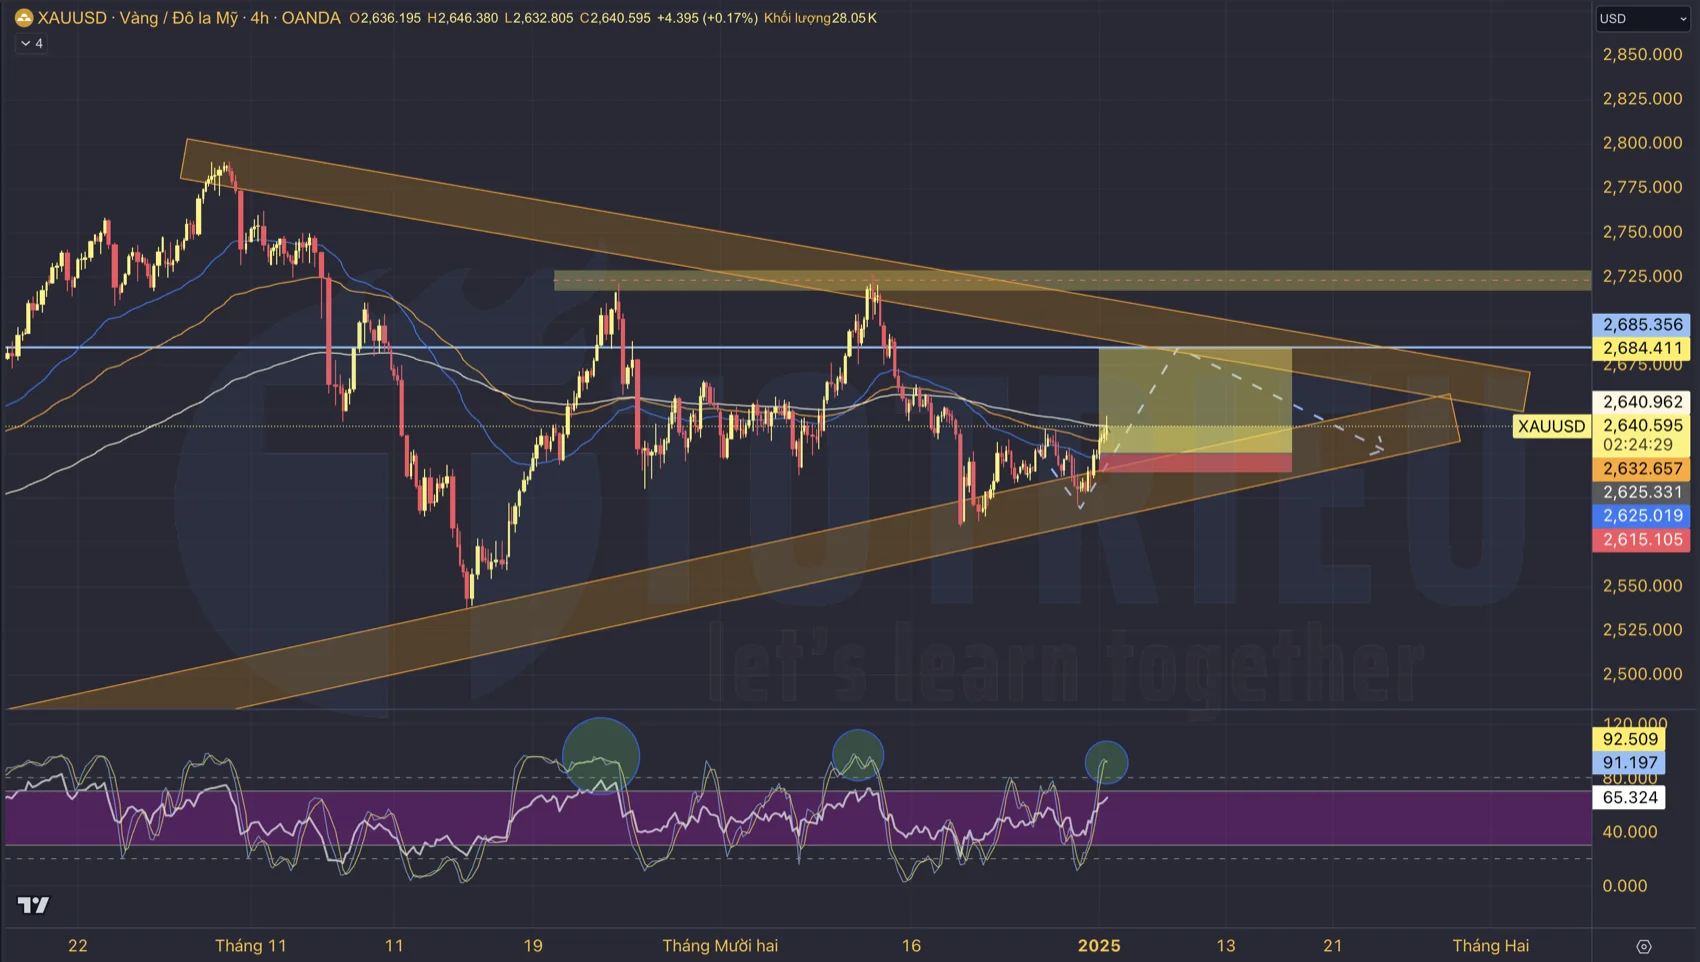Click 0.000 on the oscillator axis
The image size is (1700, 962).
[x=1625, y=886]
